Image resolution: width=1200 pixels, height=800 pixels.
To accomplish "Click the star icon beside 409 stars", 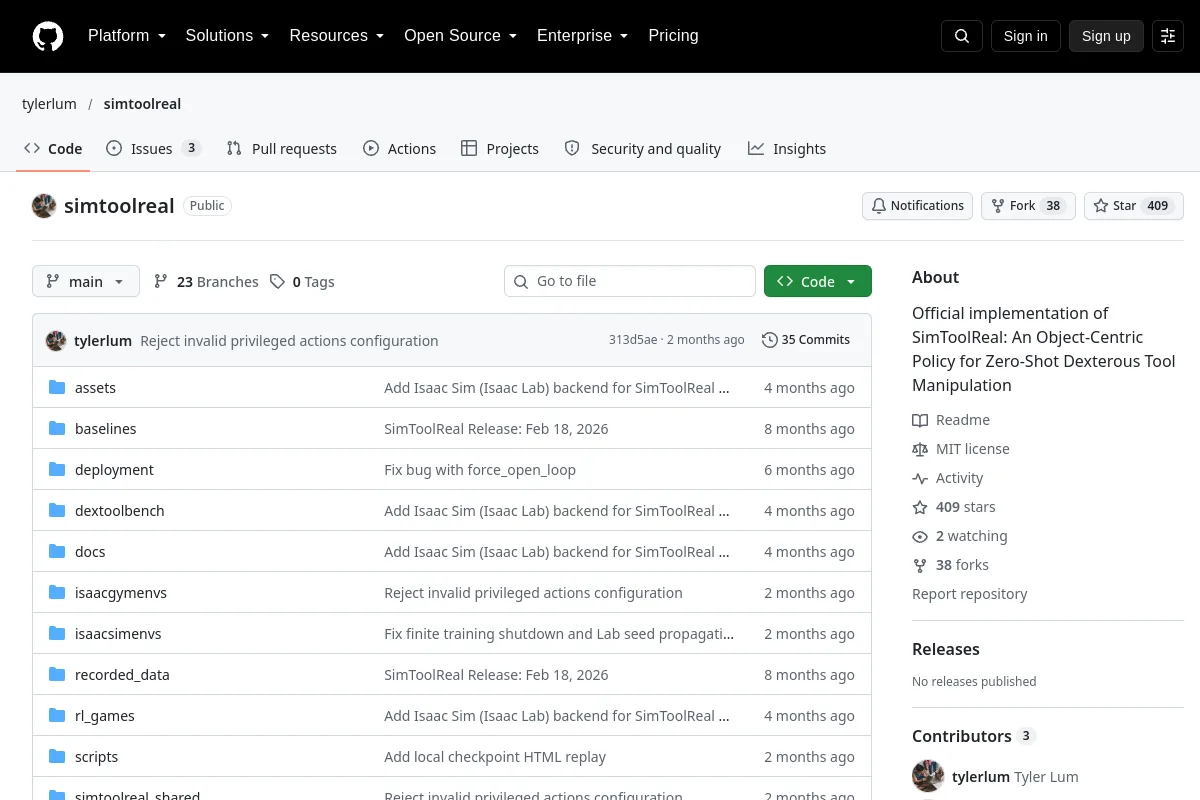I will [x=920, y=507].
